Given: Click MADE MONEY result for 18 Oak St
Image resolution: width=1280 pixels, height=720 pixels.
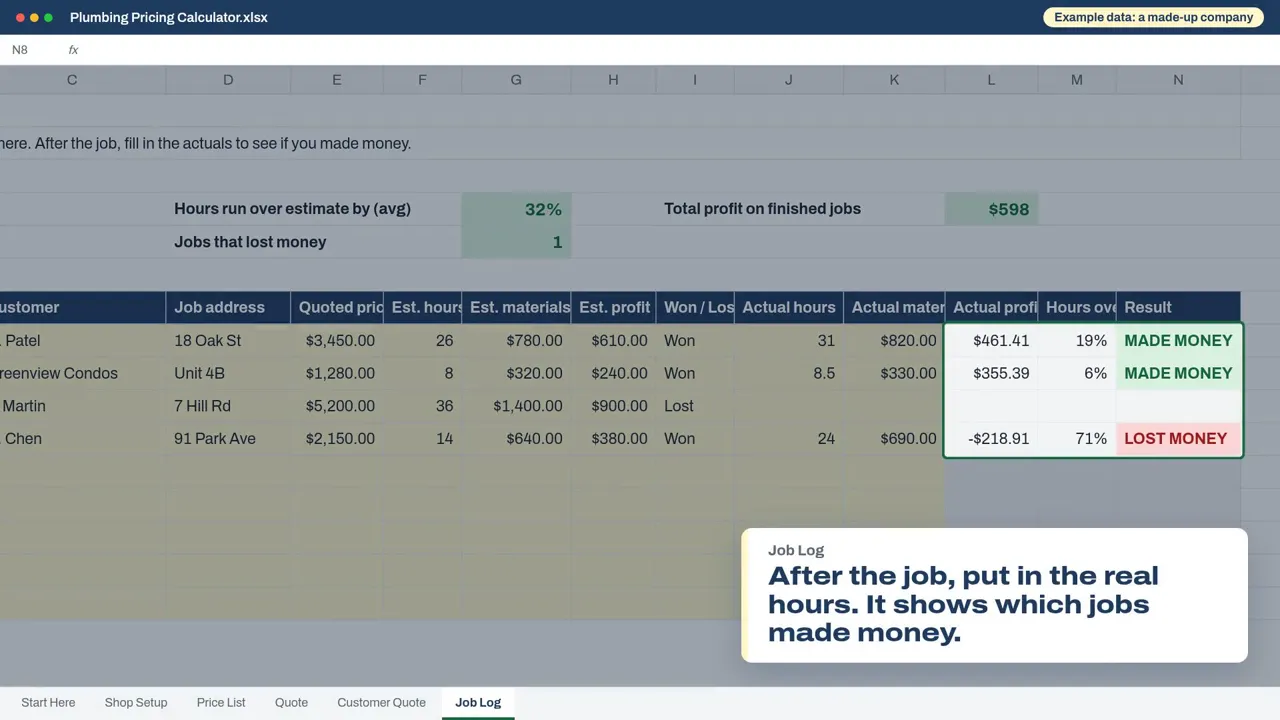Looking at the screenshot, I should pos(1178,340).
